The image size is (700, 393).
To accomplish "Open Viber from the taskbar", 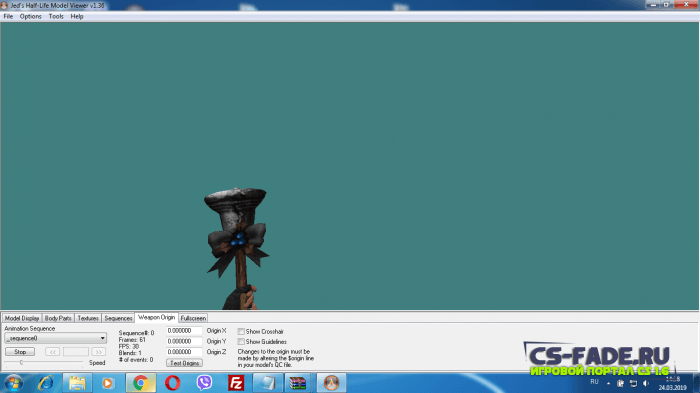I will pos(204,383).
